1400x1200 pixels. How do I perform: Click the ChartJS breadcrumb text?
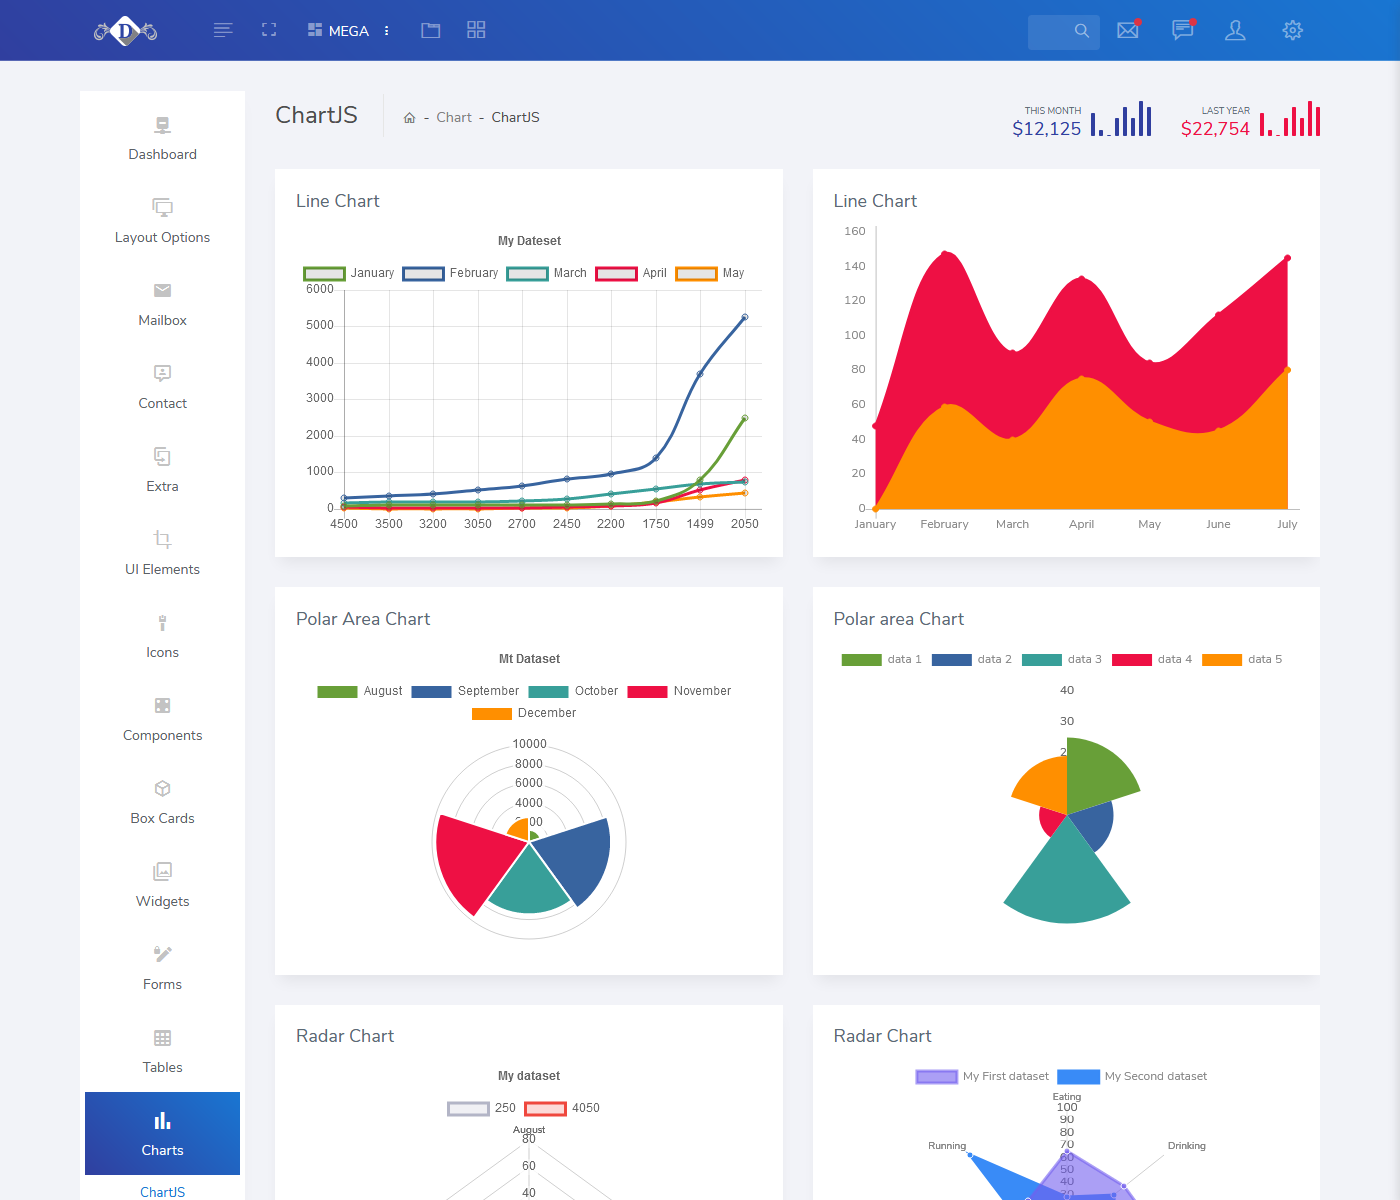pyautogui.click(x=515, y=117)
